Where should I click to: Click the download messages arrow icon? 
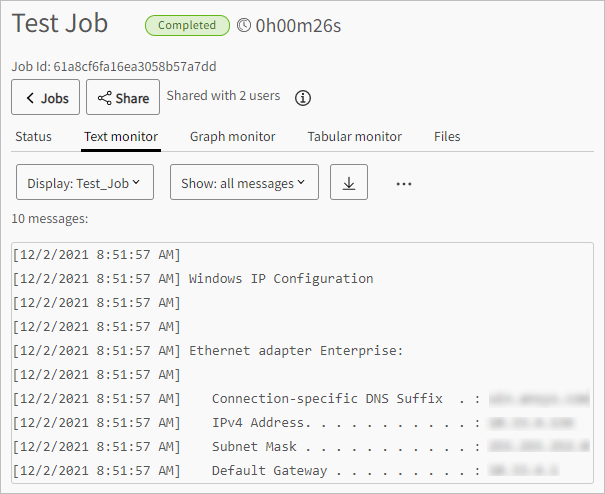(x=349, y=184)
